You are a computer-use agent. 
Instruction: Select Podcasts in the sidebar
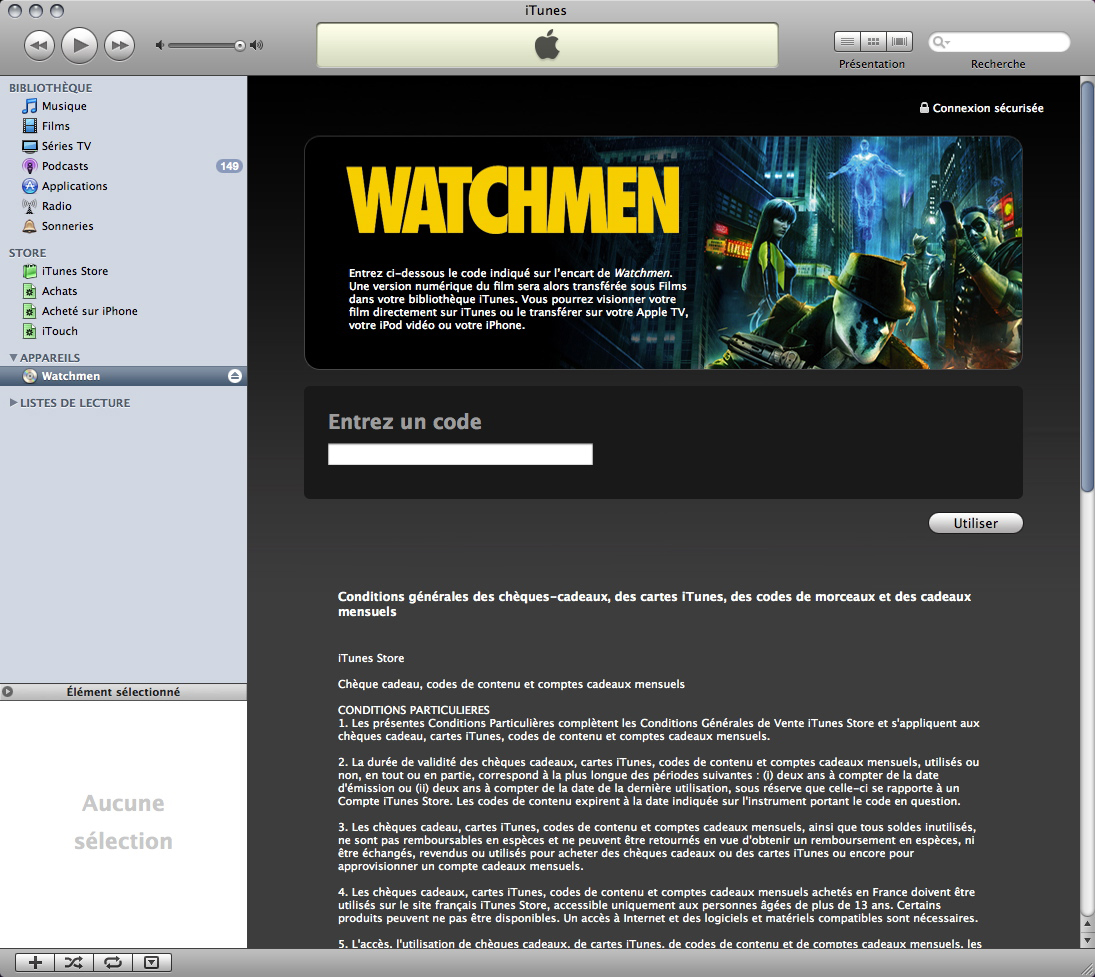(x=65, y=166)
